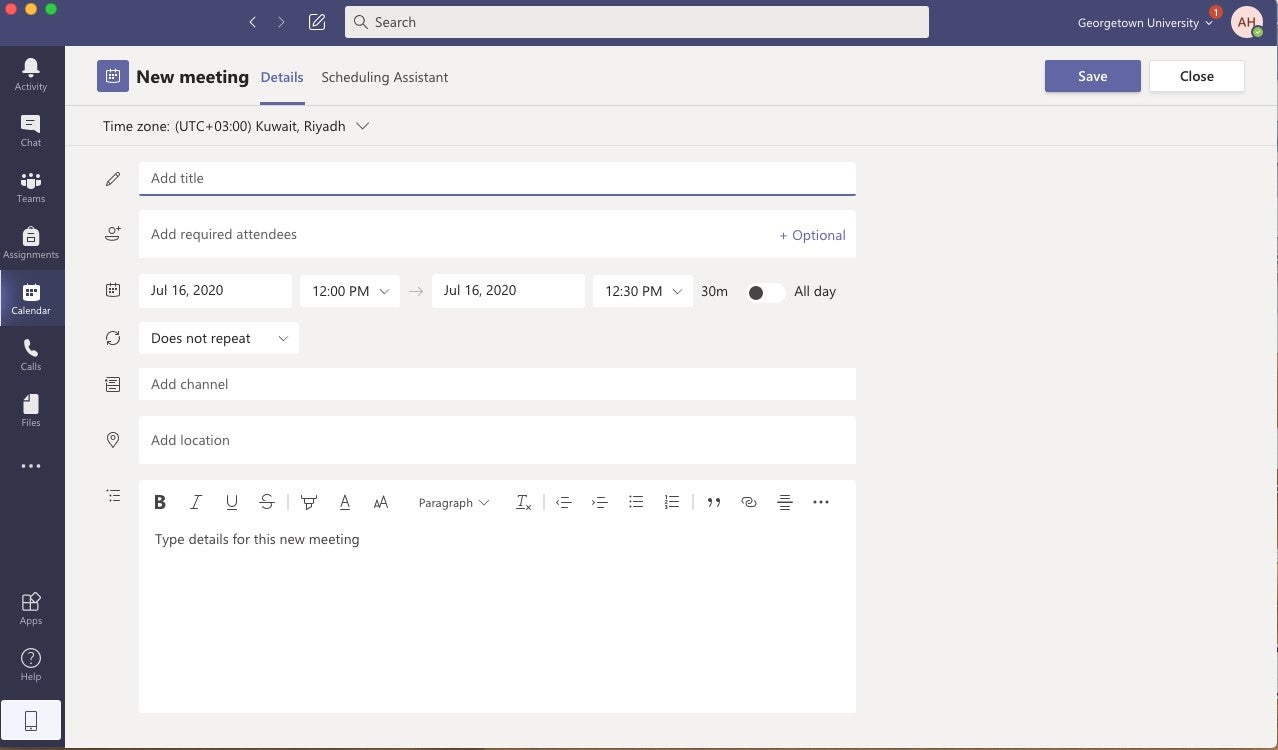Open the Paragraph style dropdown
This screenshot has width=1278, height=750.
(453, 502)
